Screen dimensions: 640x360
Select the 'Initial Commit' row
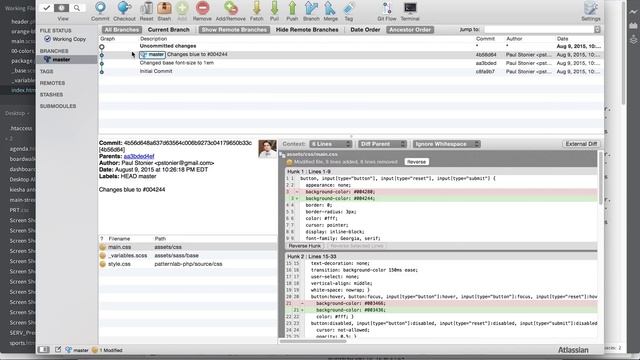point(351,71)
